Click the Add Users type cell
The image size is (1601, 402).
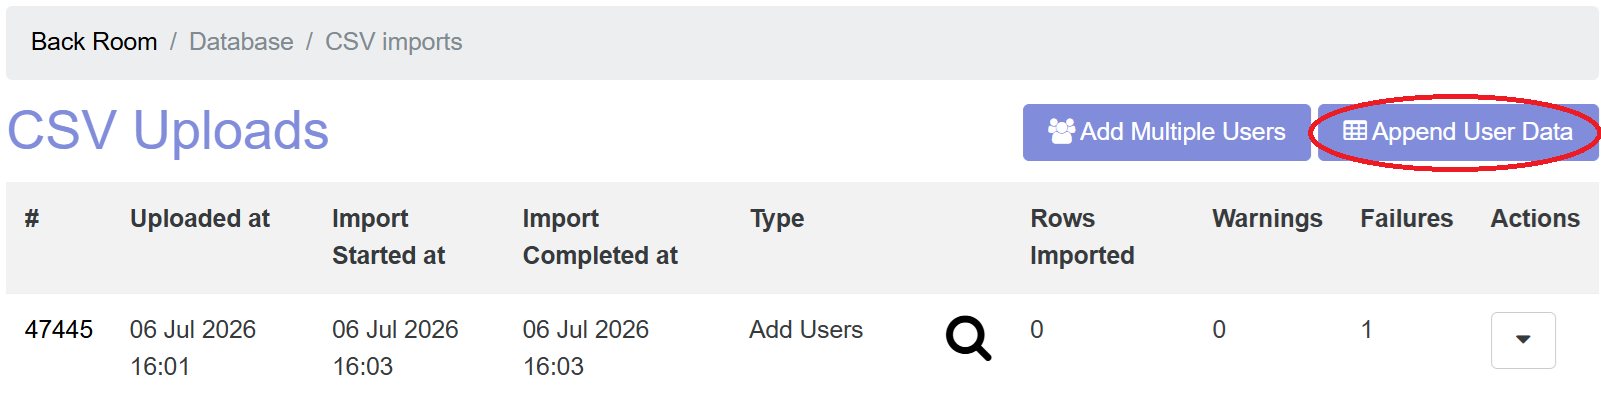click(x=806, y=330)
